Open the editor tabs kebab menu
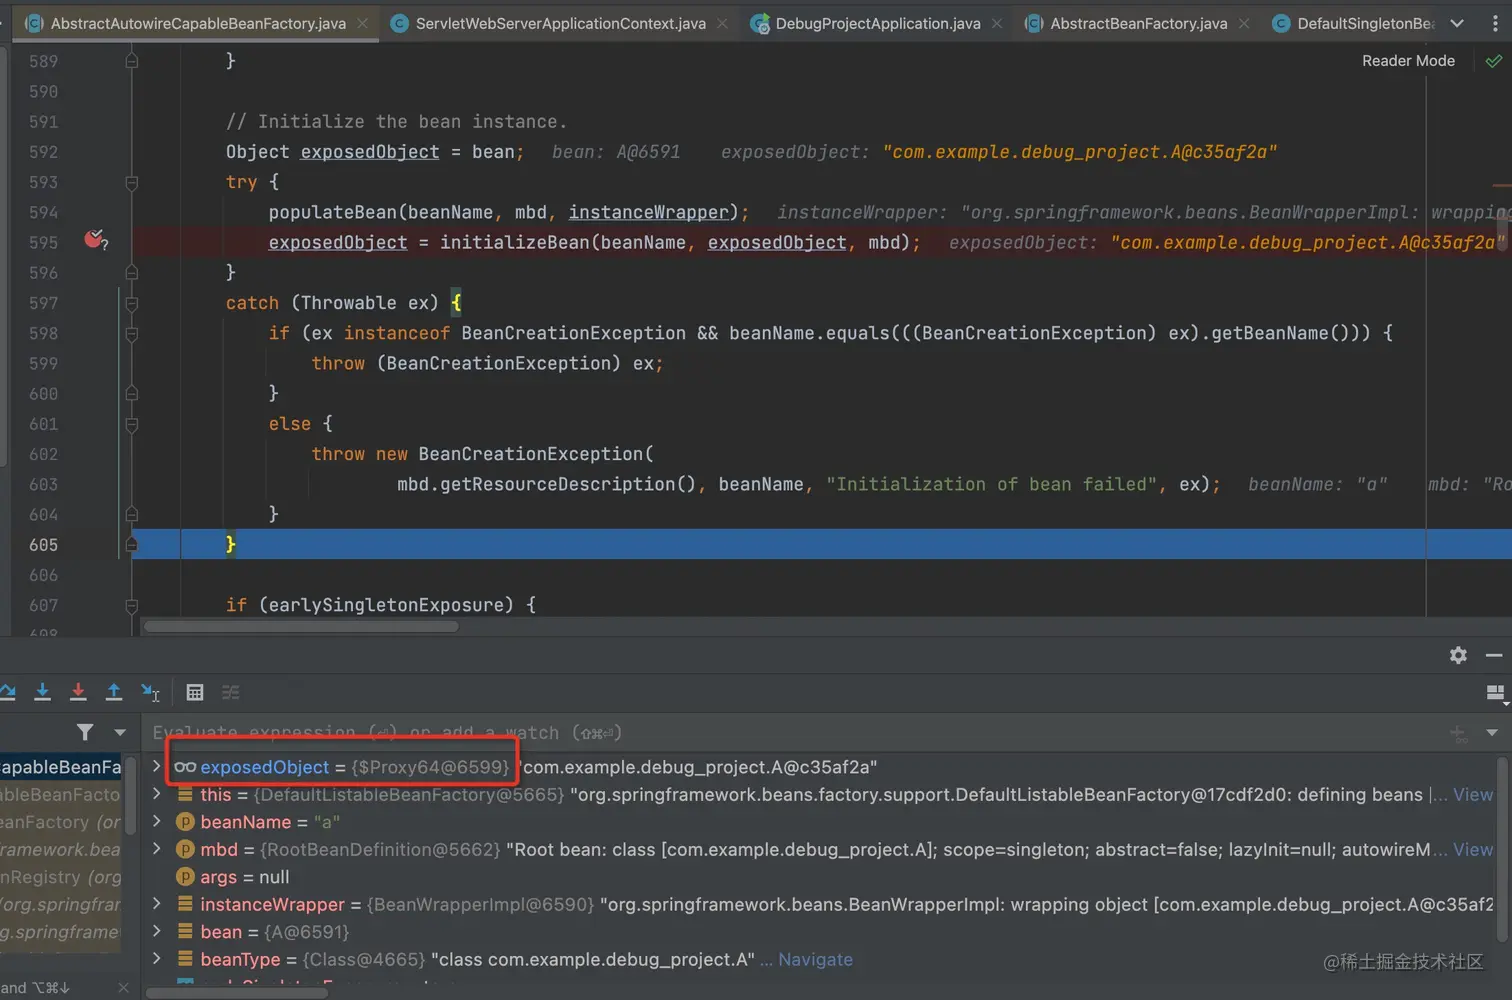 [x=1495, y=23]
